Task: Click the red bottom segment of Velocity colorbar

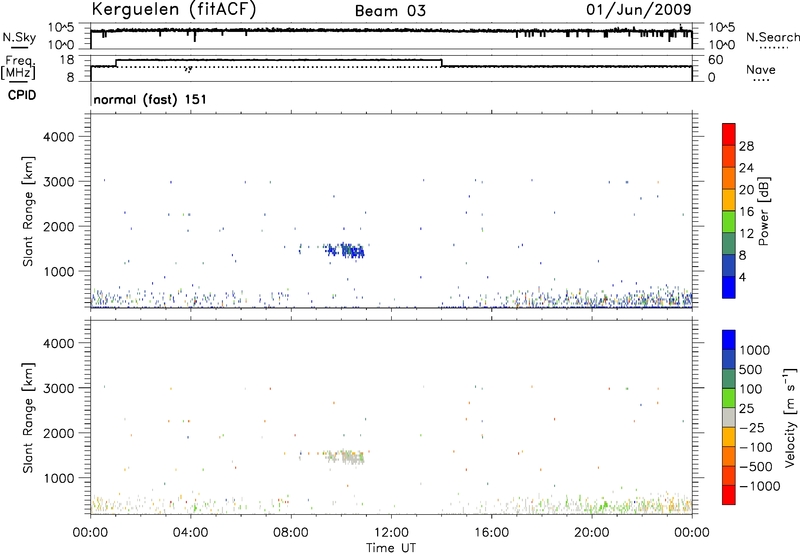Action: click(x=729, y=495)
